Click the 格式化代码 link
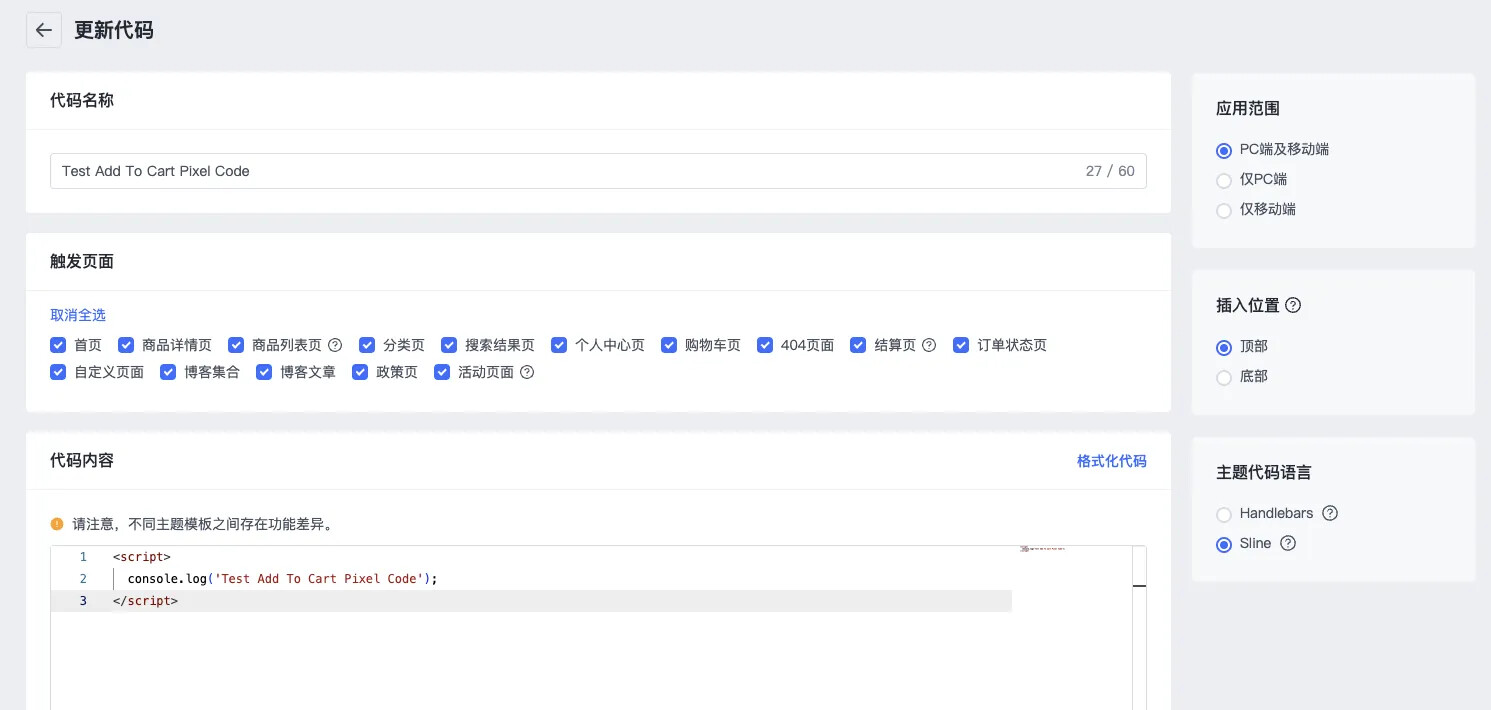Screen dimensions: 1491x710 point(1111,461)
